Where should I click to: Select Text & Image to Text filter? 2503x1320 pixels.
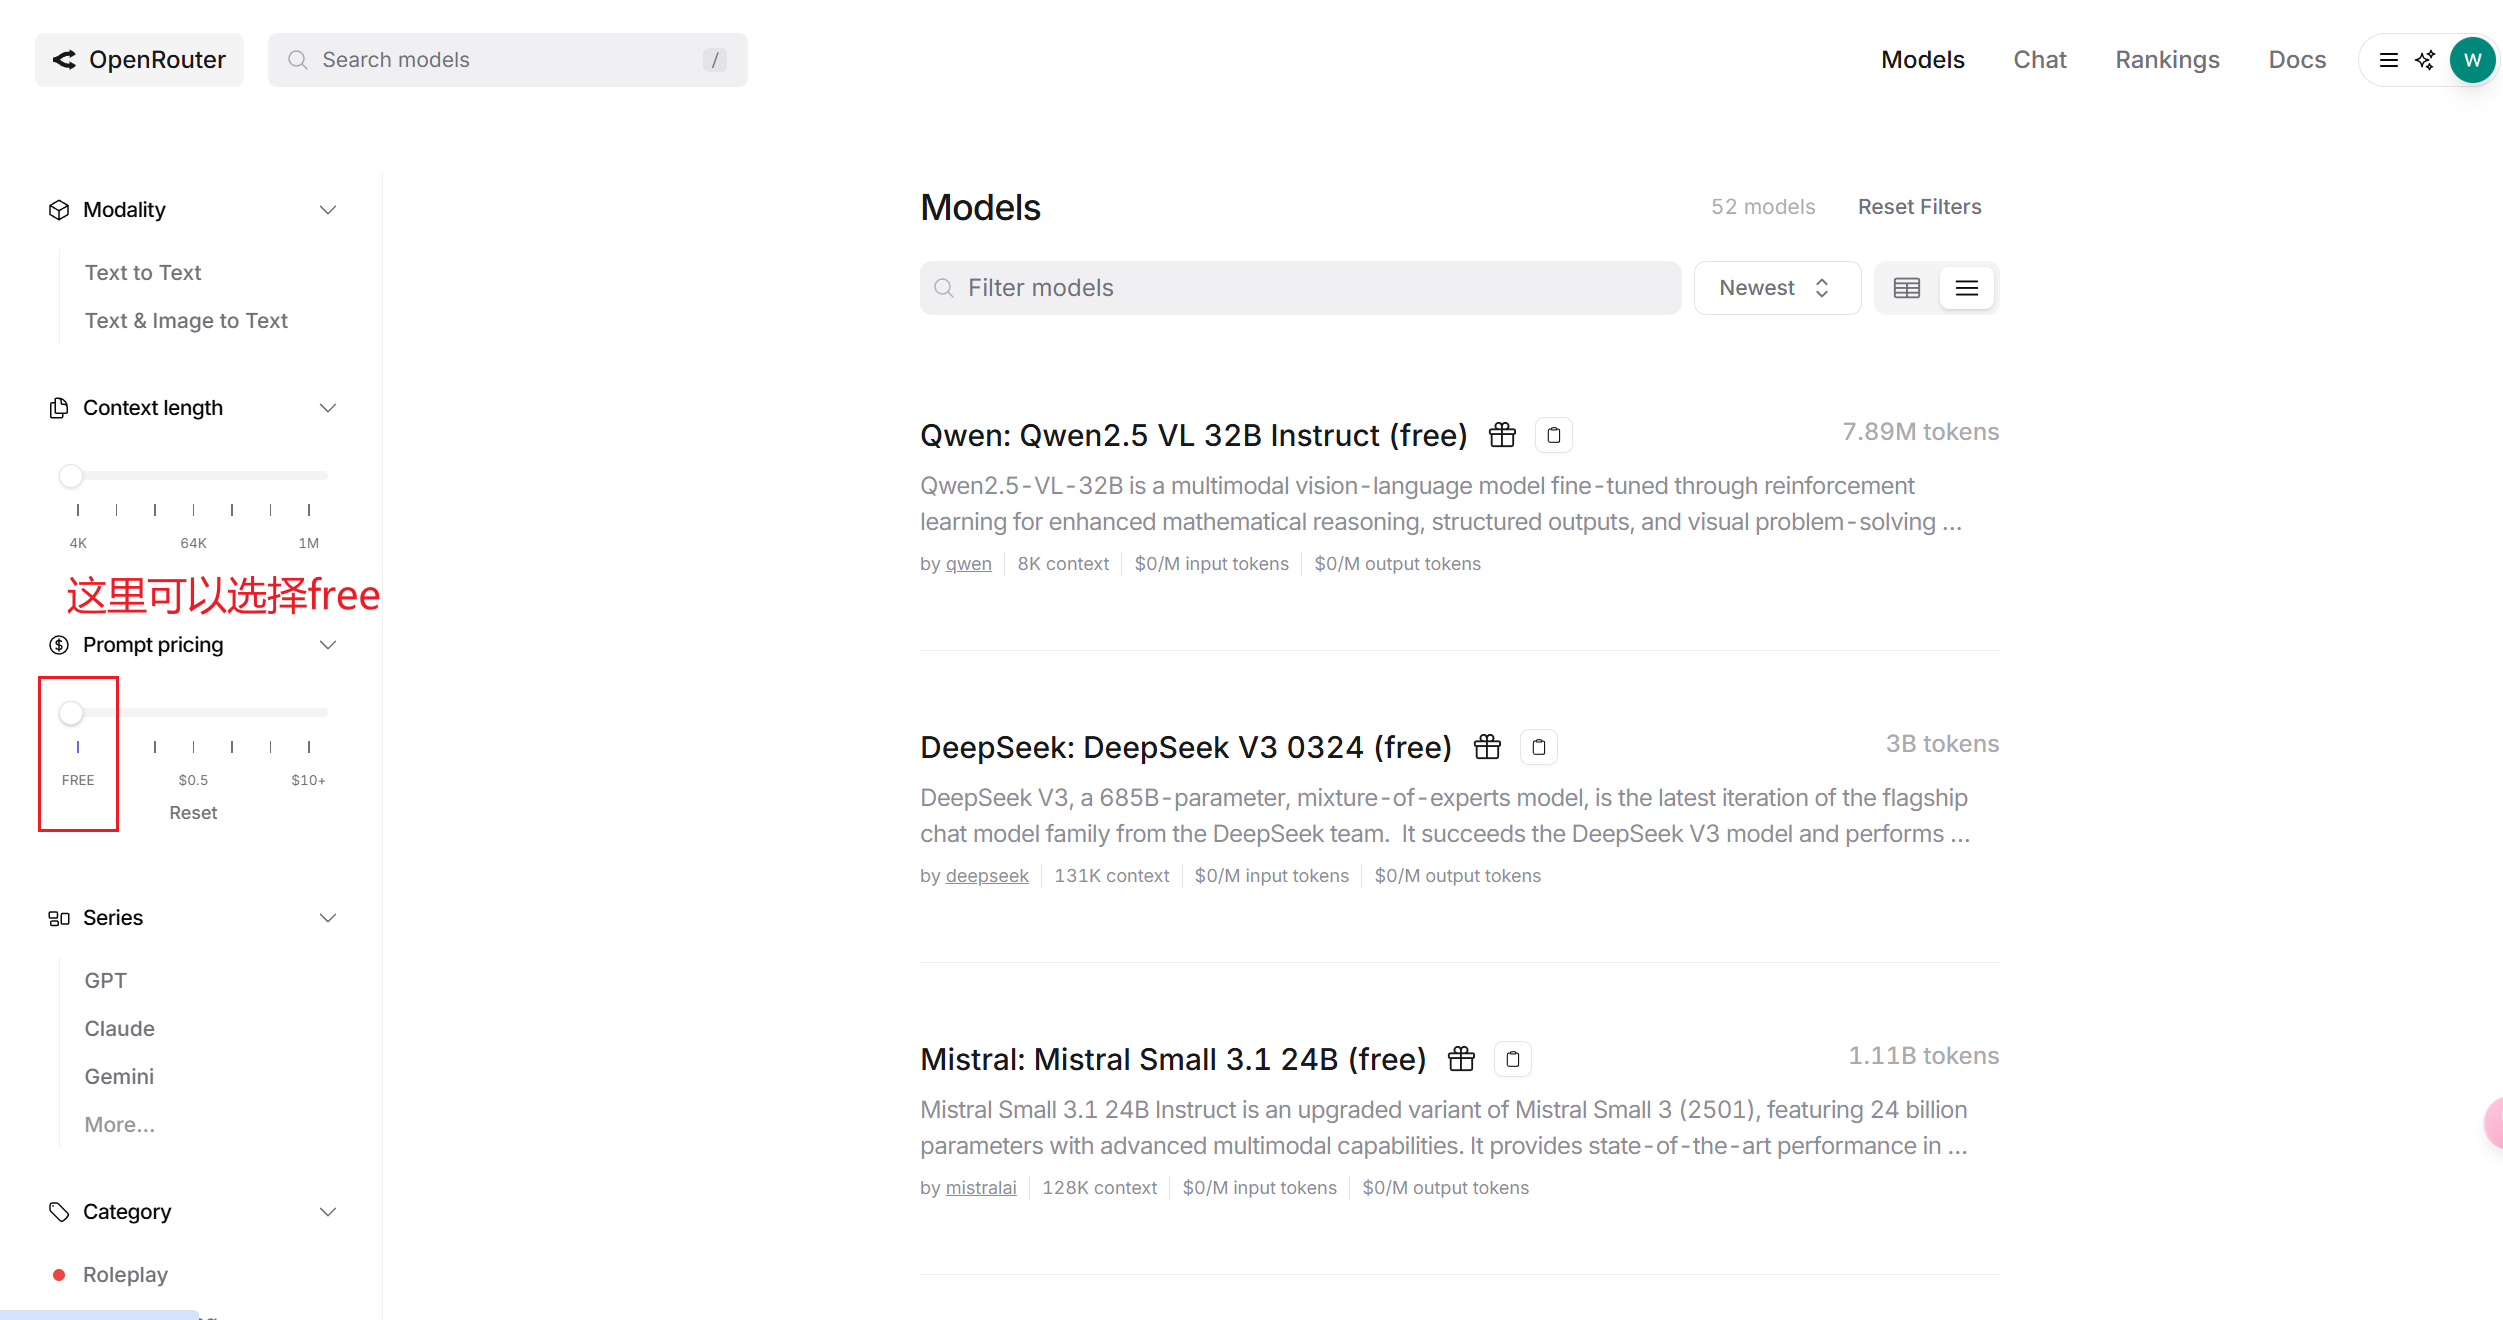pyautogui.click(x=186, y=321)
